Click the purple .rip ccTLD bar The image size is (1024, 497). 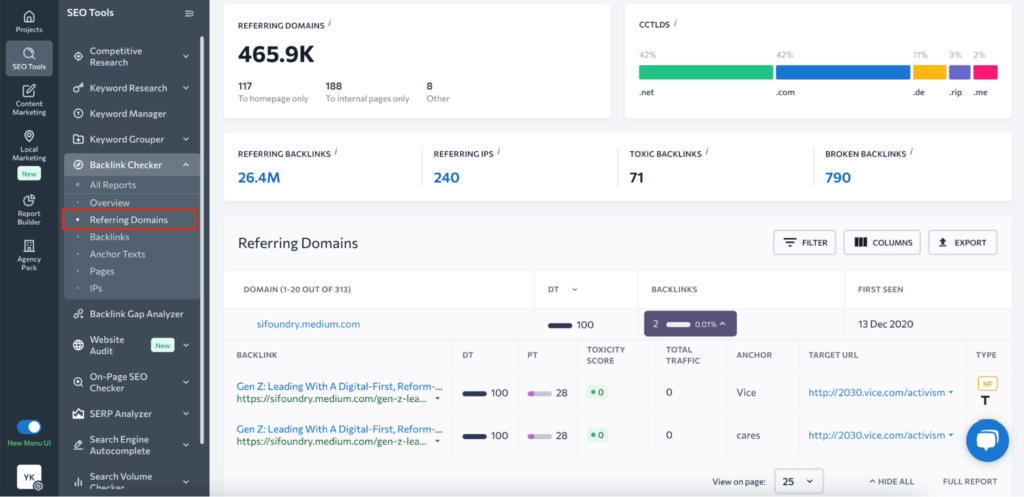click(959, 72)
